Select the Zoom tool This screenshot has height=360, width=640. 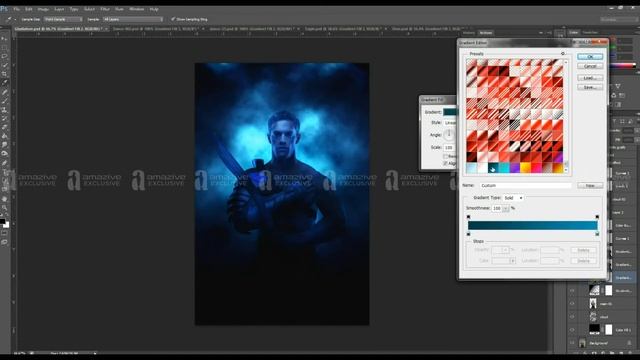click(4, 207)
